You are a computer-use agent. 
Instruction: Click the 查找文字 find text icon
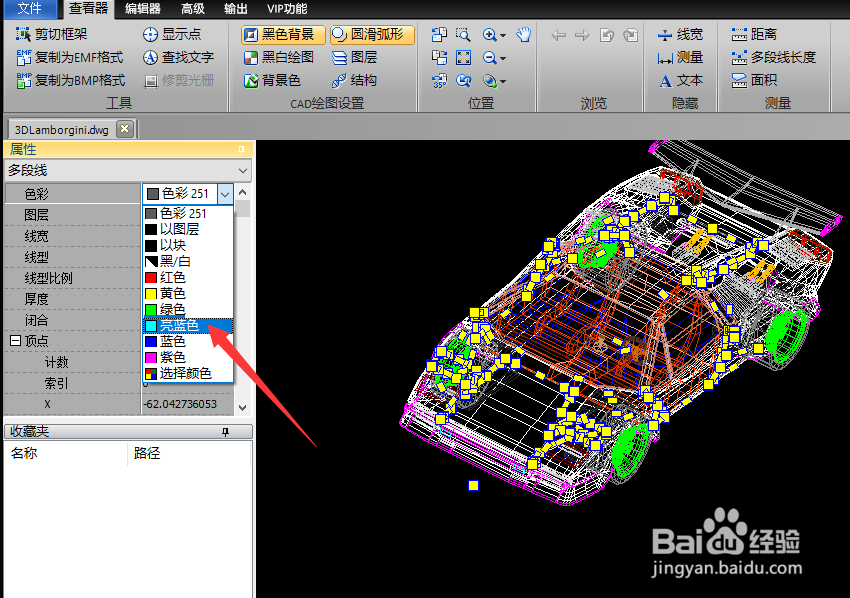150,57
